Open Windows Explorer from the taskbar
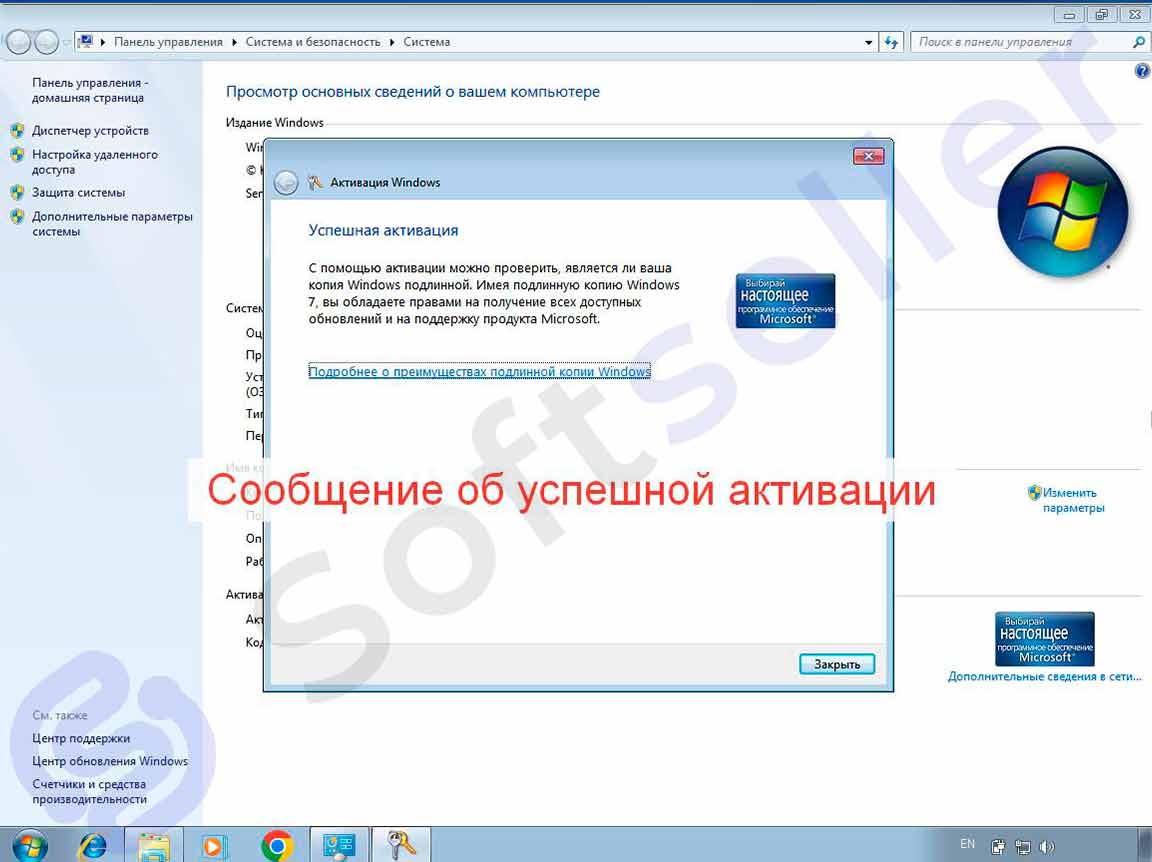The height and width of the screenshot is (862, 1152). click(154, 846)
